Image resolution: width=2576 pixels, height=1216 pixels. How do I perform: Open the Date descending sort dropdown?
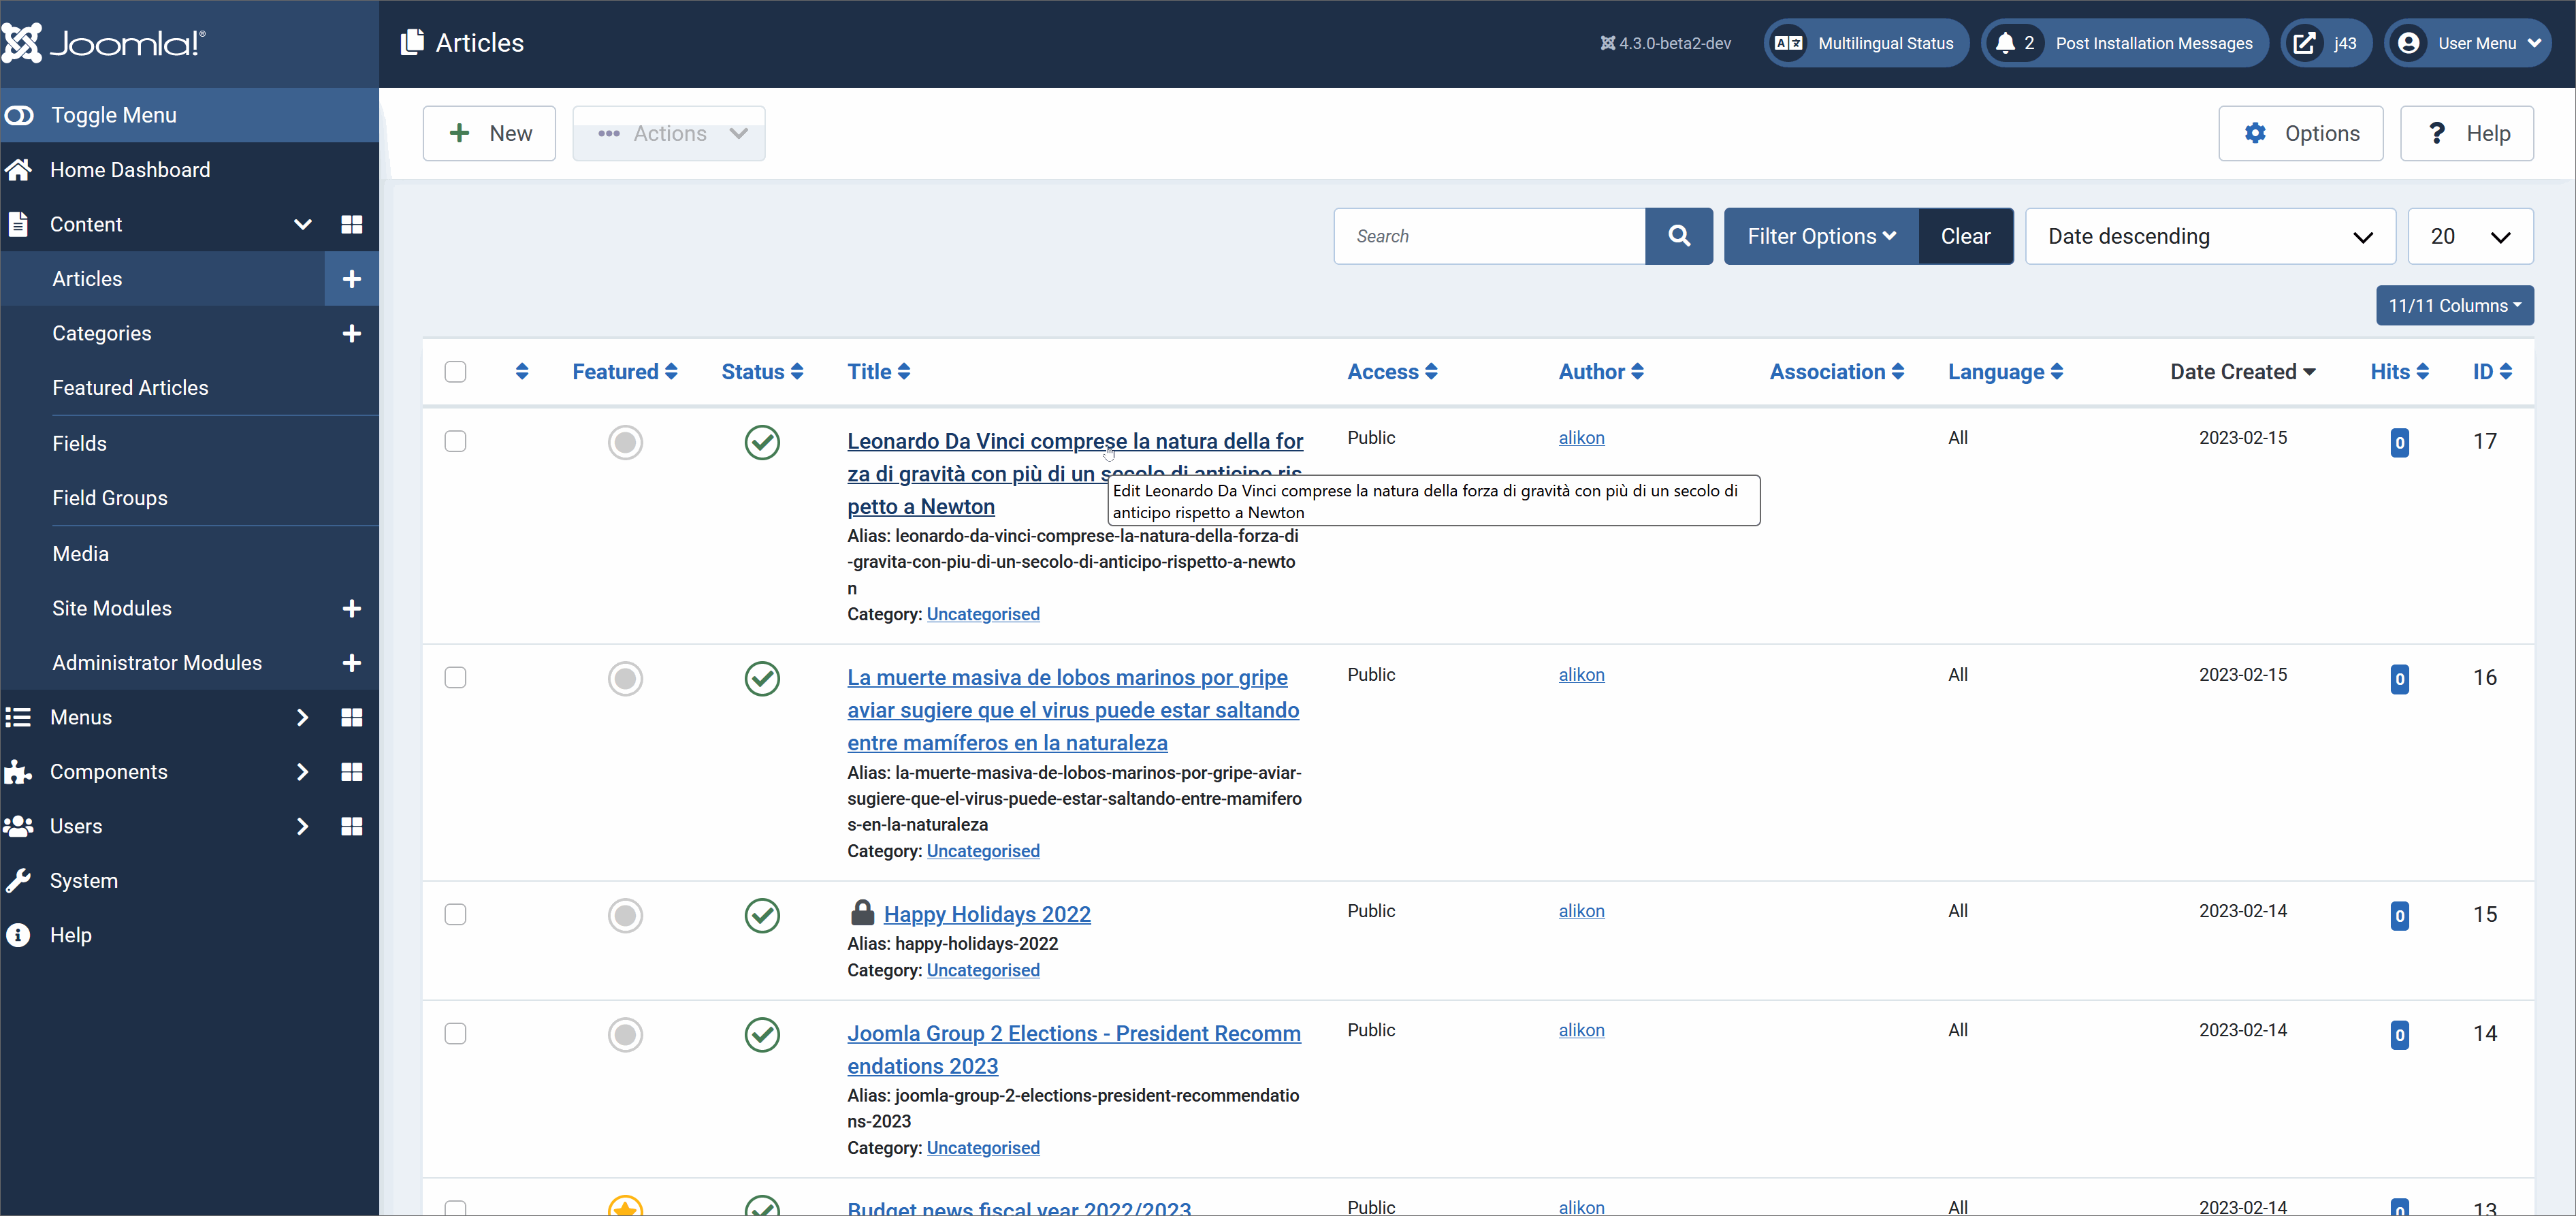coord(2209,236)
